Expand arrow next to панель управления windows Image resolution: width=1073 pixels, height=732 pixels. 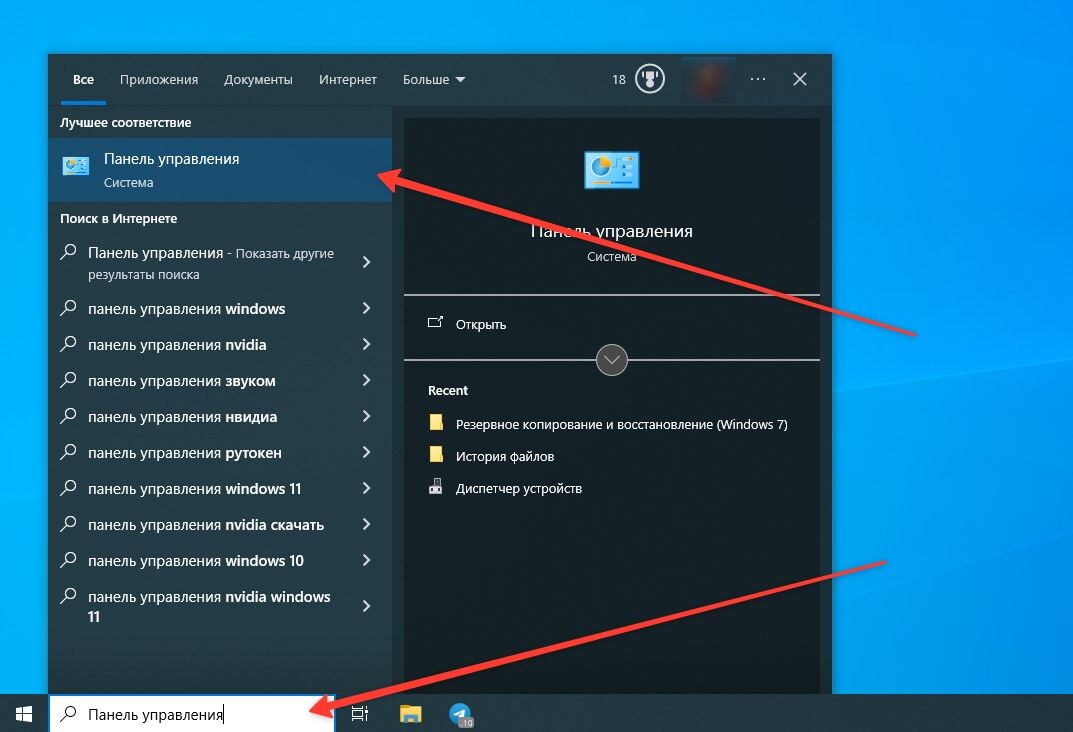tap(366, 309)
